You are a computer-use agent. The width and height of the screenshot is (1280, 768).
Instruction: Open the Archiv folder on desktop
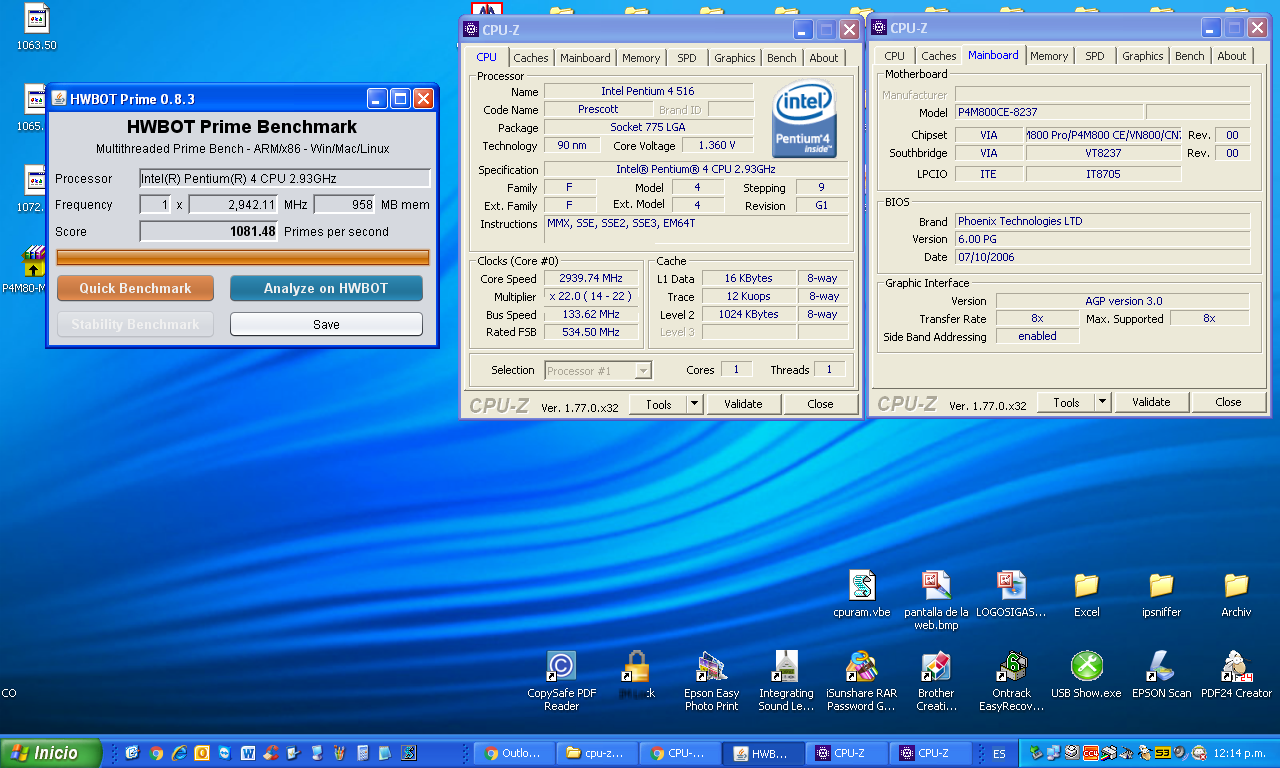1236,594
